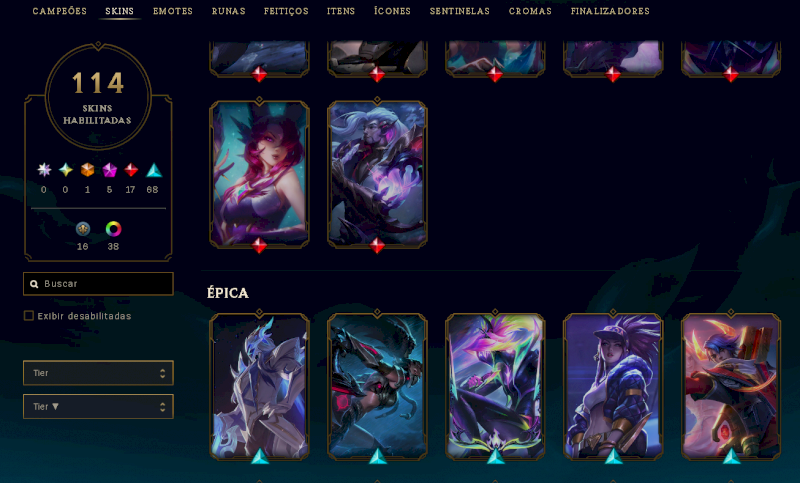Open the Emotes tab
800x483 pixels.
[172, 11]
